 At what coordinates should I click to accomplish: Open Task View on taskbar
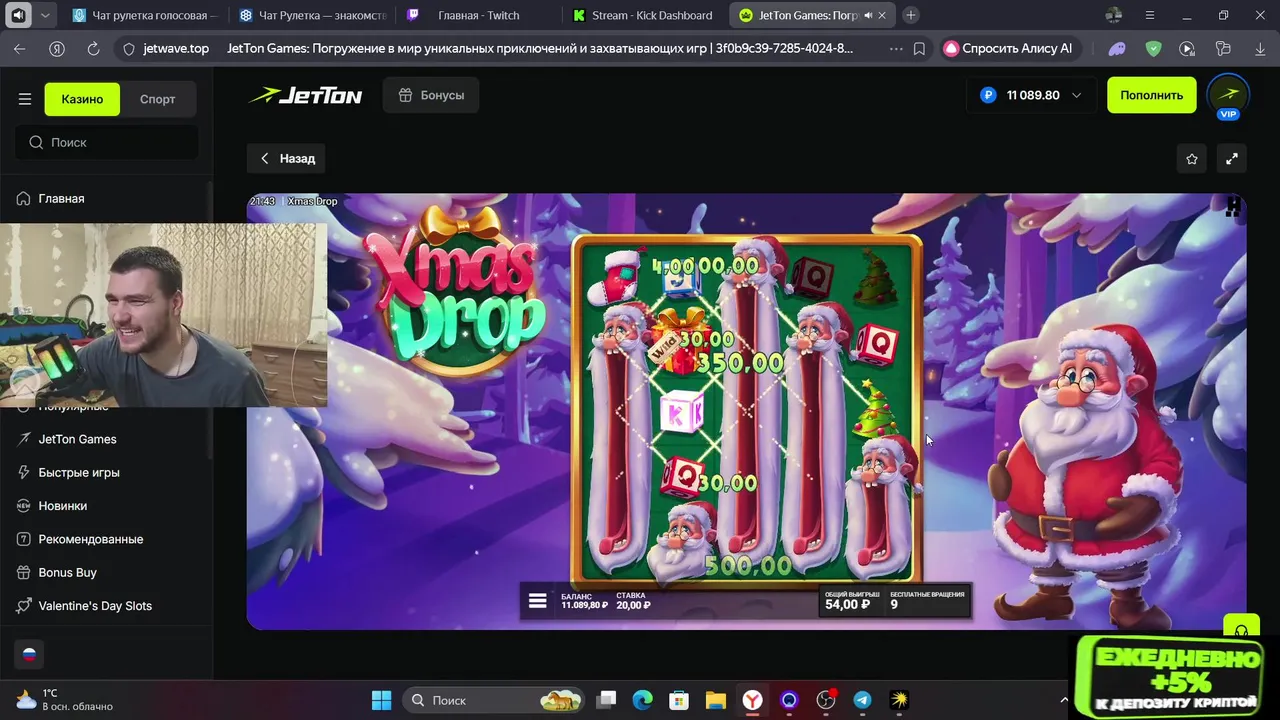pyautogui.click(x=607, y=700)
